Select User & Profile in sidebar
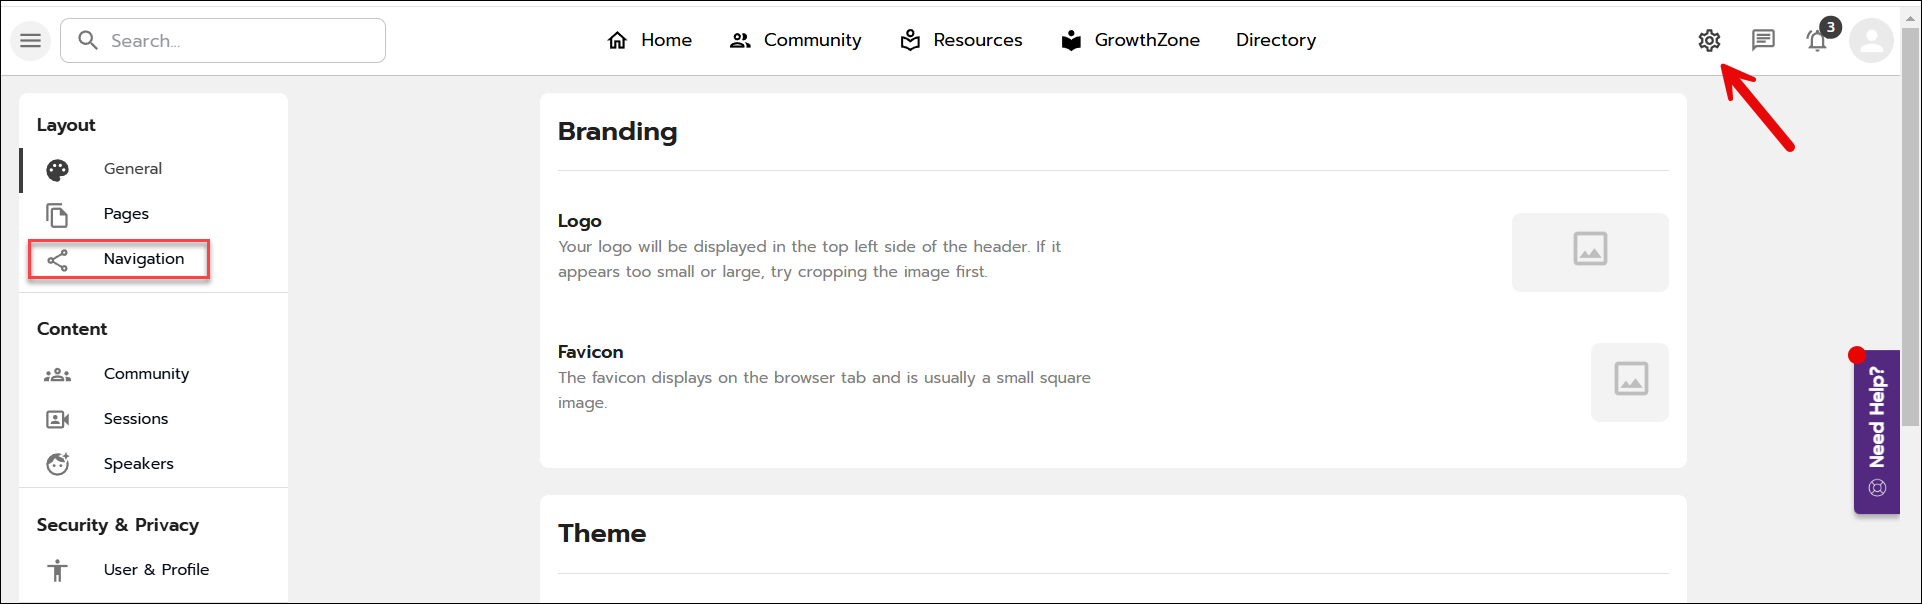Screen dimensions: 1922x604 [x=156, y=569]
